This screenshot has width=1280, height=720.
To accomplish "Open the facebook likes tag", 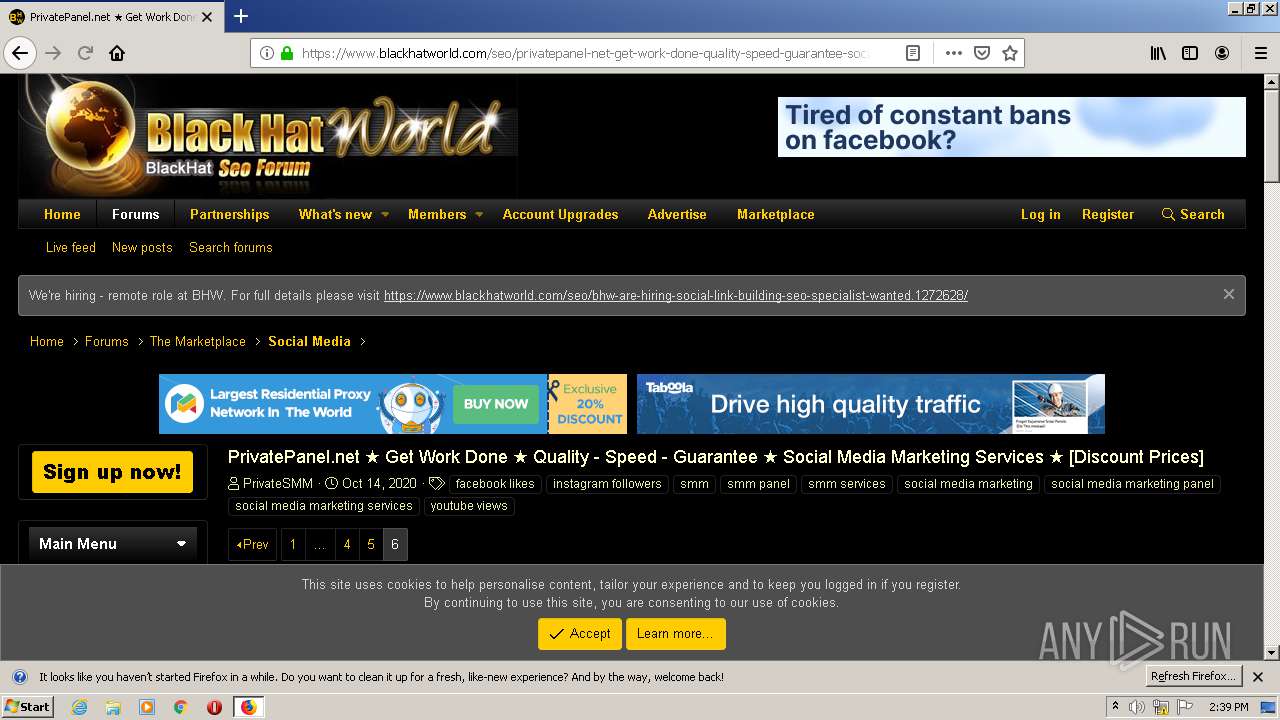I will coord(495,483).
